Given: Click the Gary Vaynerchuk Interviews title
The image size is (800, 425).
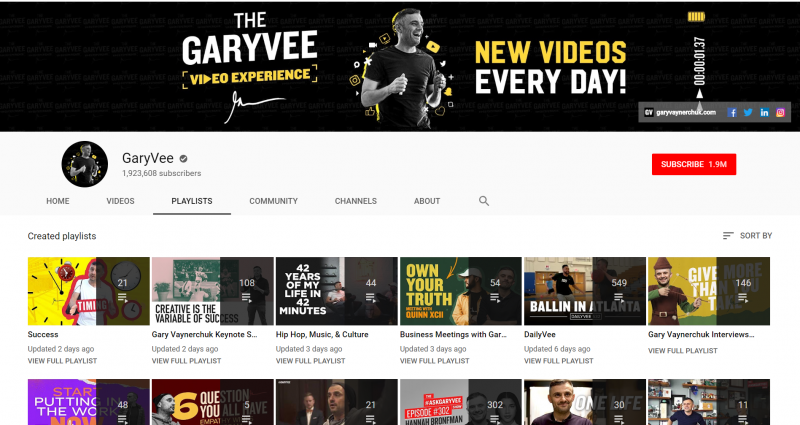Looking at the screenshot, I should coord(701,335).
